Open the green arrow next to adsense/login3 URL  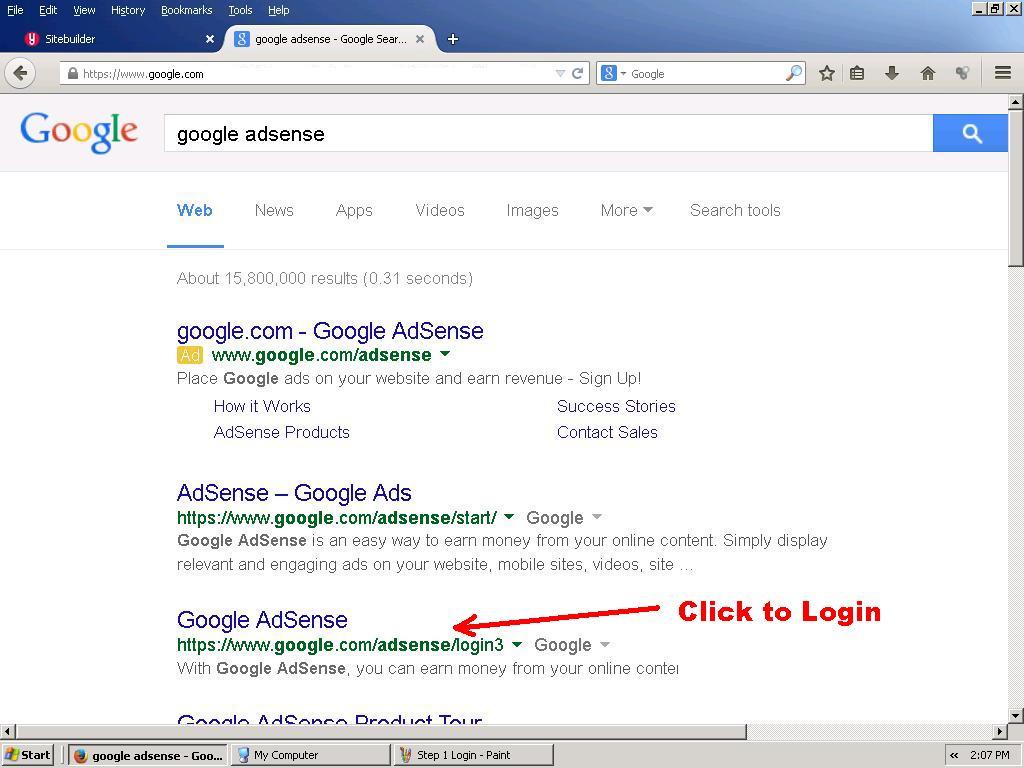(x=517, y=645)
